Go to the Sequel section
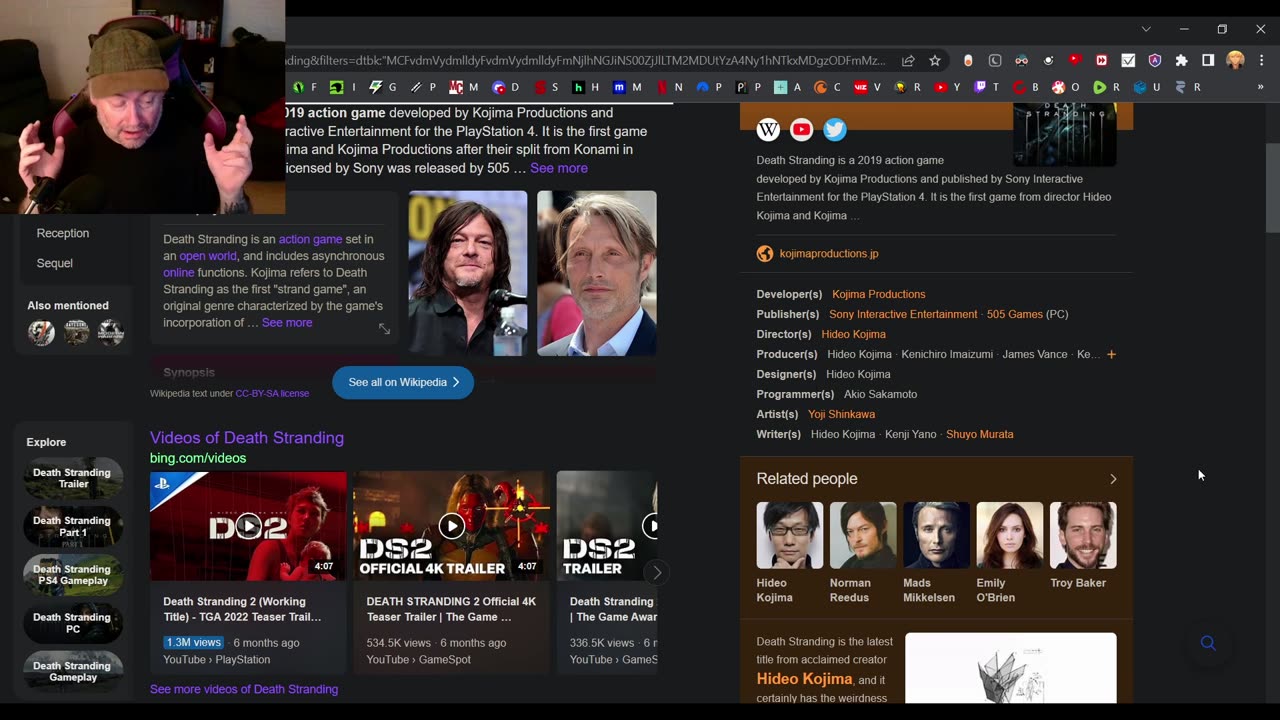This screenshot has height=720, width=1280. pyautogui.click(x=55, y=263)
